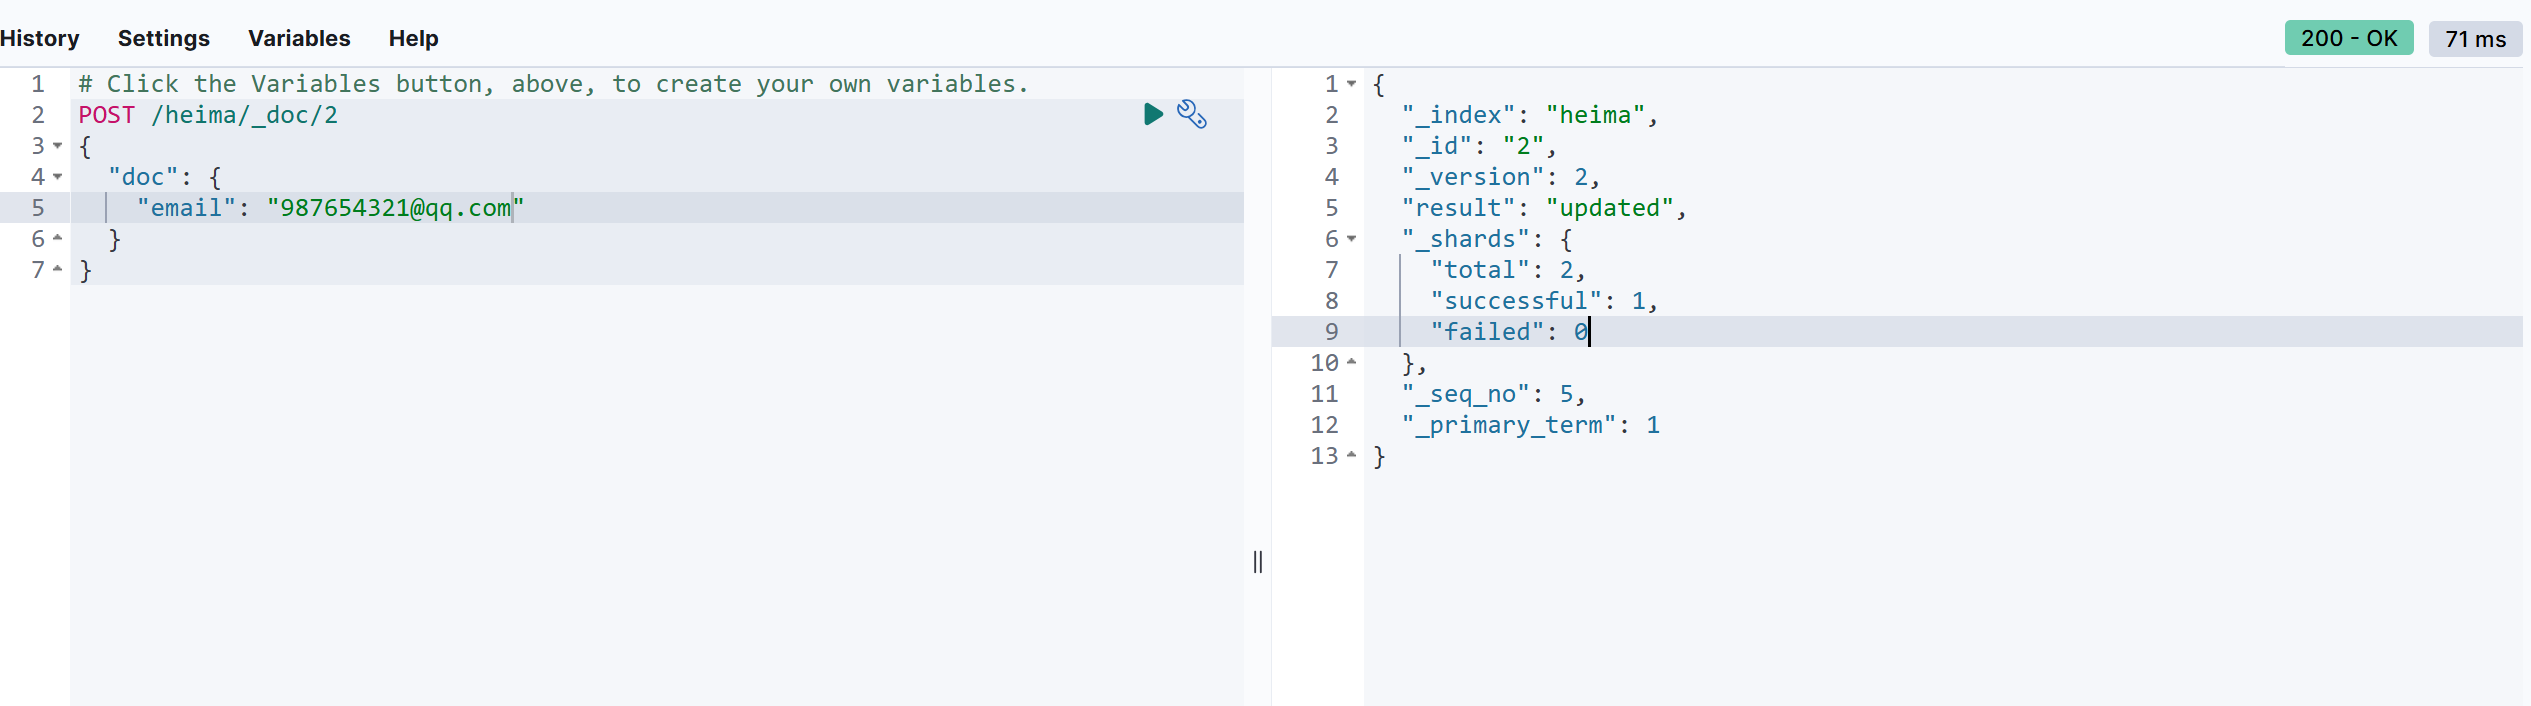
Task: Click fold arrow at request editor line 7
Action: 58,270
